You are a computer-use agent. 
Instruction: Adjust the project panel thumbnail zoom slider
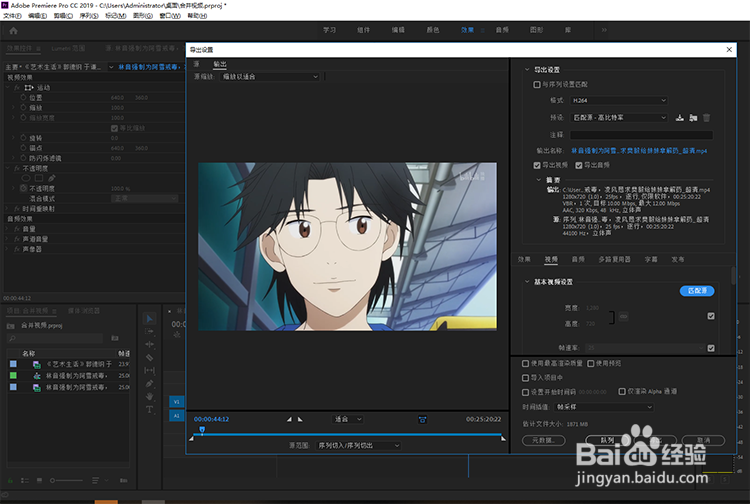66,480
